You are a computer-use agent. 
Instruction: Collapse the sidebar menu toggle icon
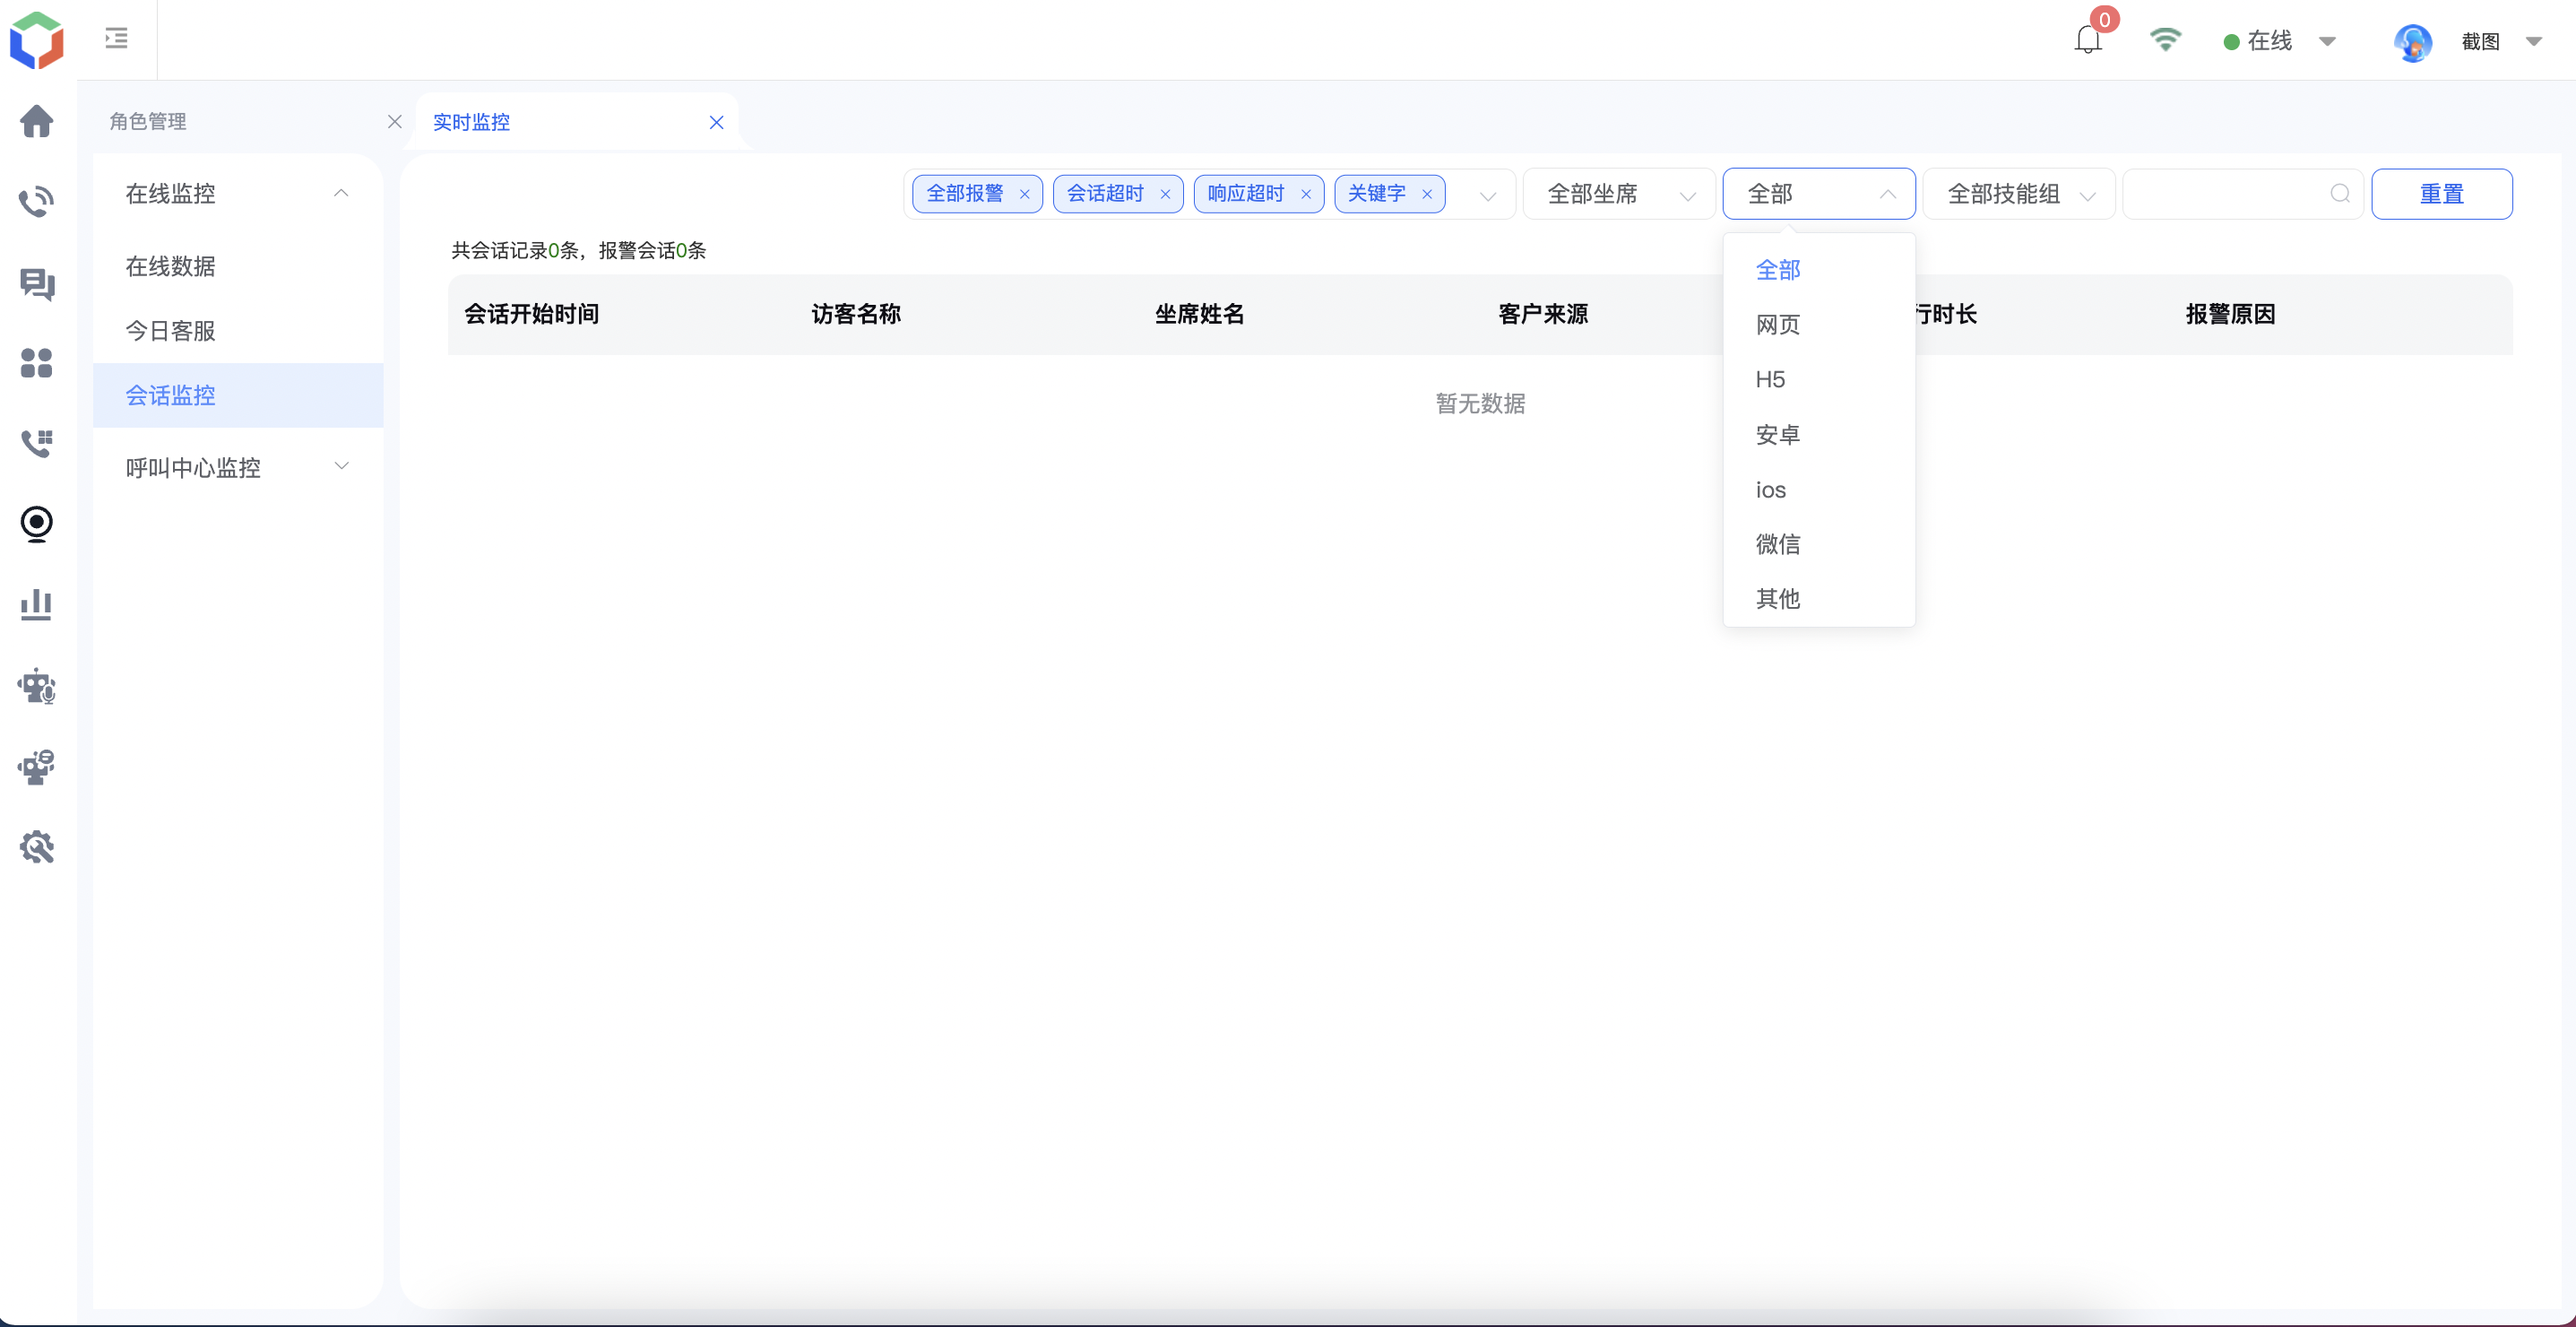tap(116, 38)
